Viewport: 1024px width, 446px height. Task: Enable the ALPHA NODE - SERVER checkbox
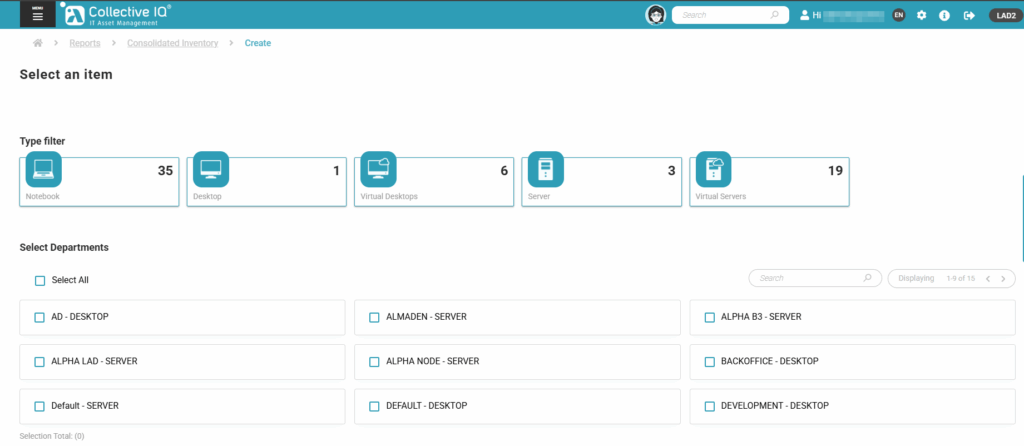tap(375, 362)
